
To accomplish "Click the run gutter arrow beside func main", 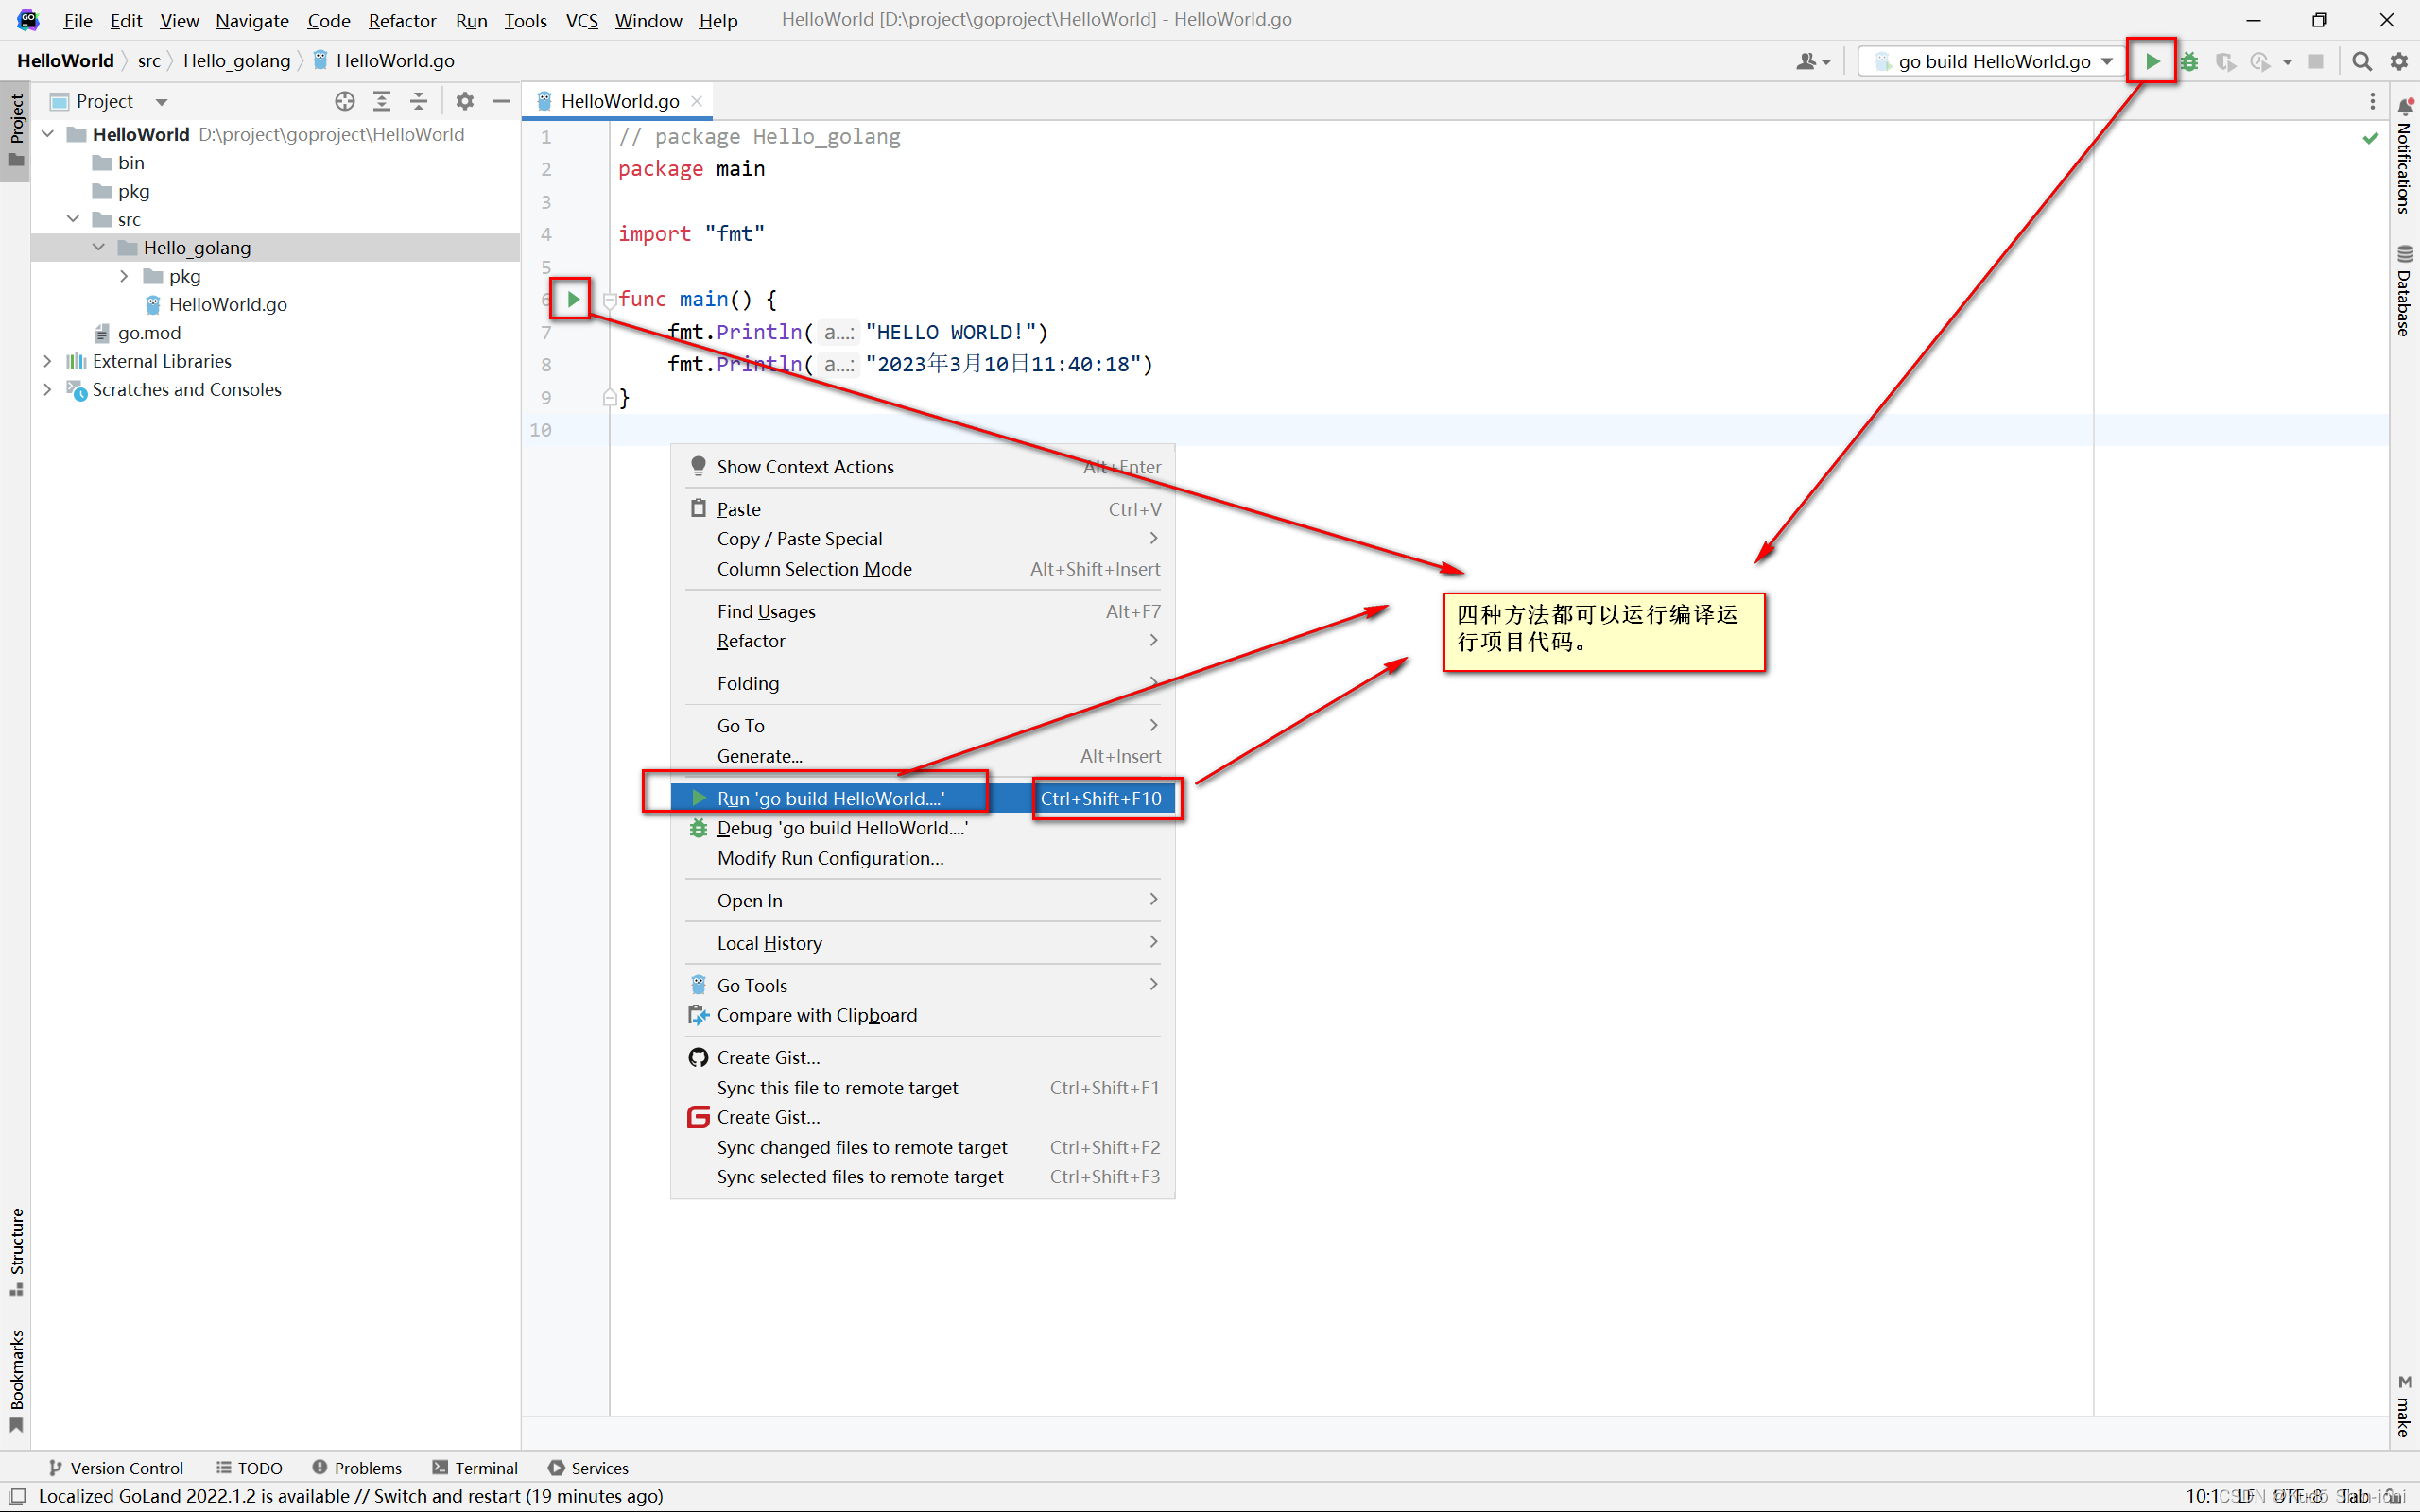I will [x=573, y=298].
